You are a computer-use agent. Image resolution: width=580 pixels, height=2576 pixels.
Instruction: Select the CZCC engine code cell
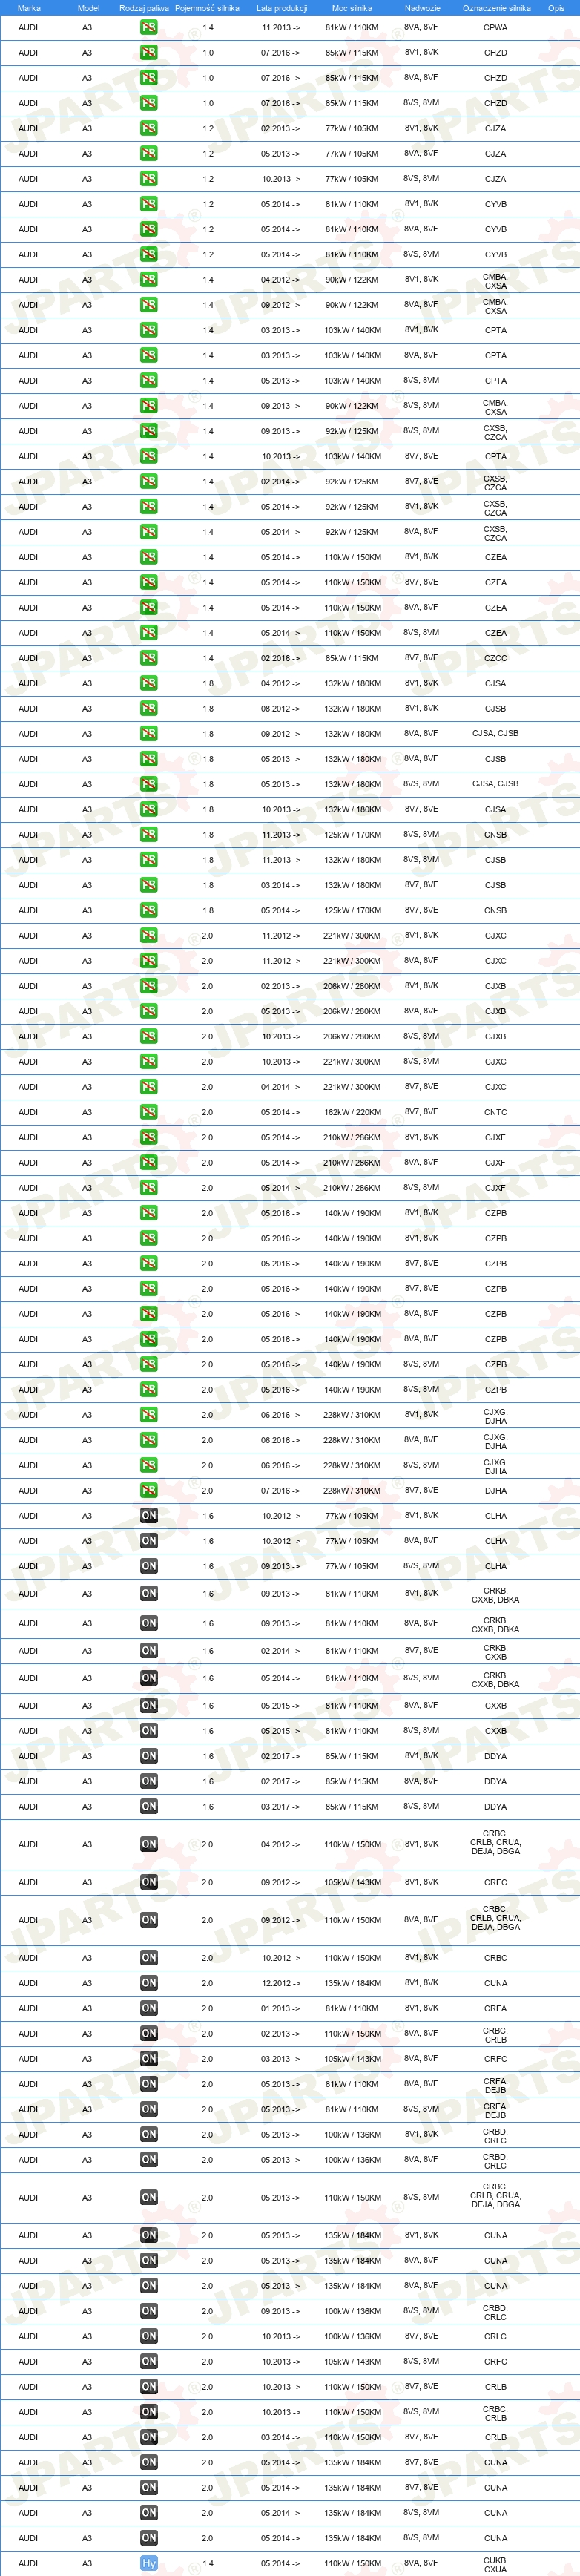pyautogui.click(x=495, y=658)
